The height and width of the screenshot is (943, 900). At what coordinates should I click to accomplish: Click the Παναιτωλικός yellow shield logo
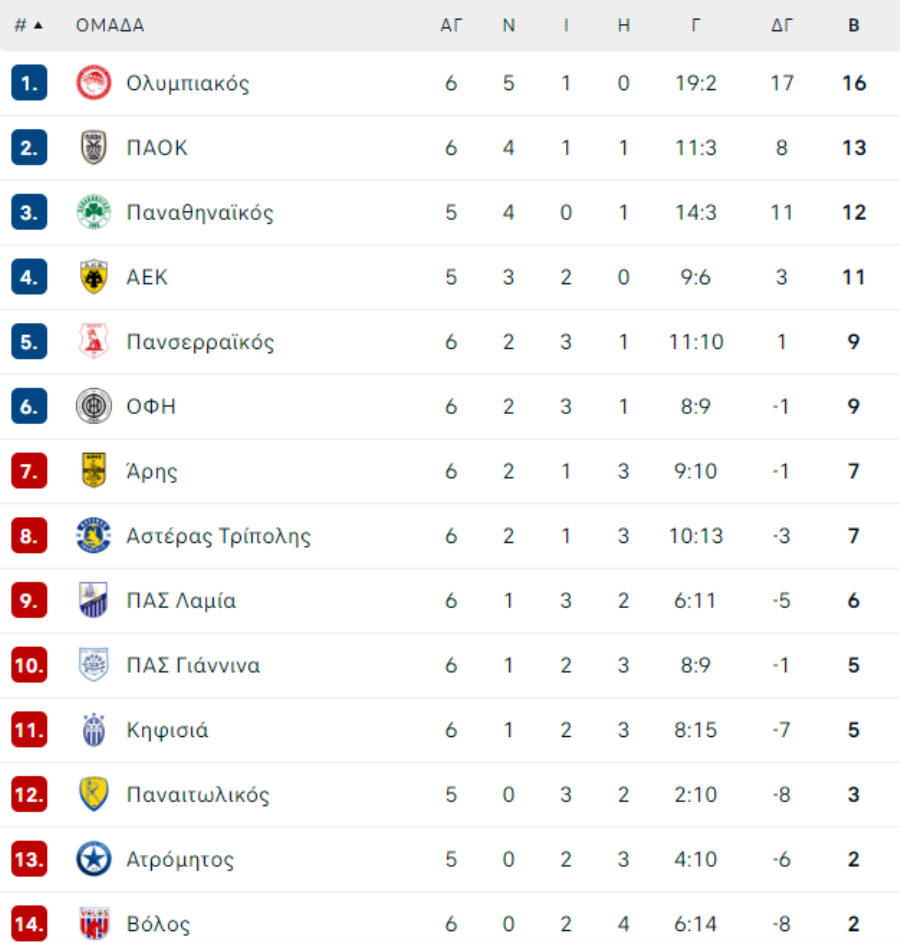(94, 795)
